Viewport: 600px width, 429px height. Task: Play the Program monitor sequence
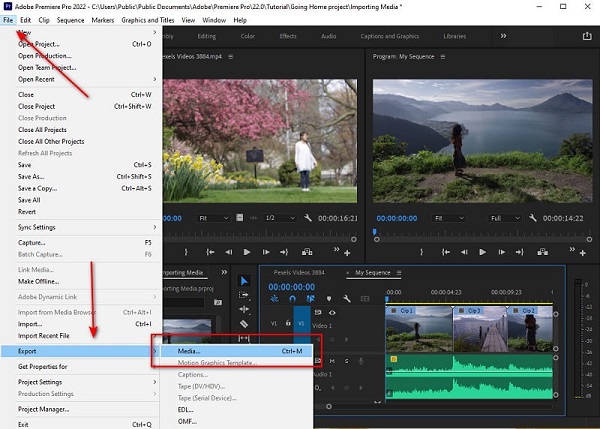(483, 252)
